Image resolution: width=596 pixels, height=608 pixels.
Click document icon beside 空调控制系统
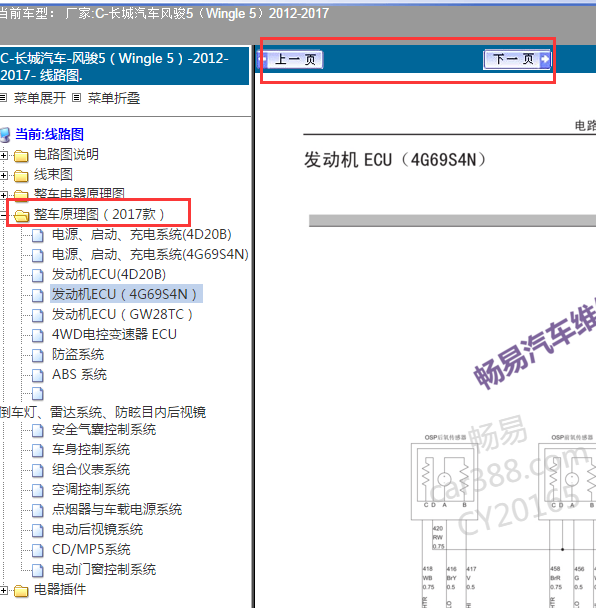point(38,491)
